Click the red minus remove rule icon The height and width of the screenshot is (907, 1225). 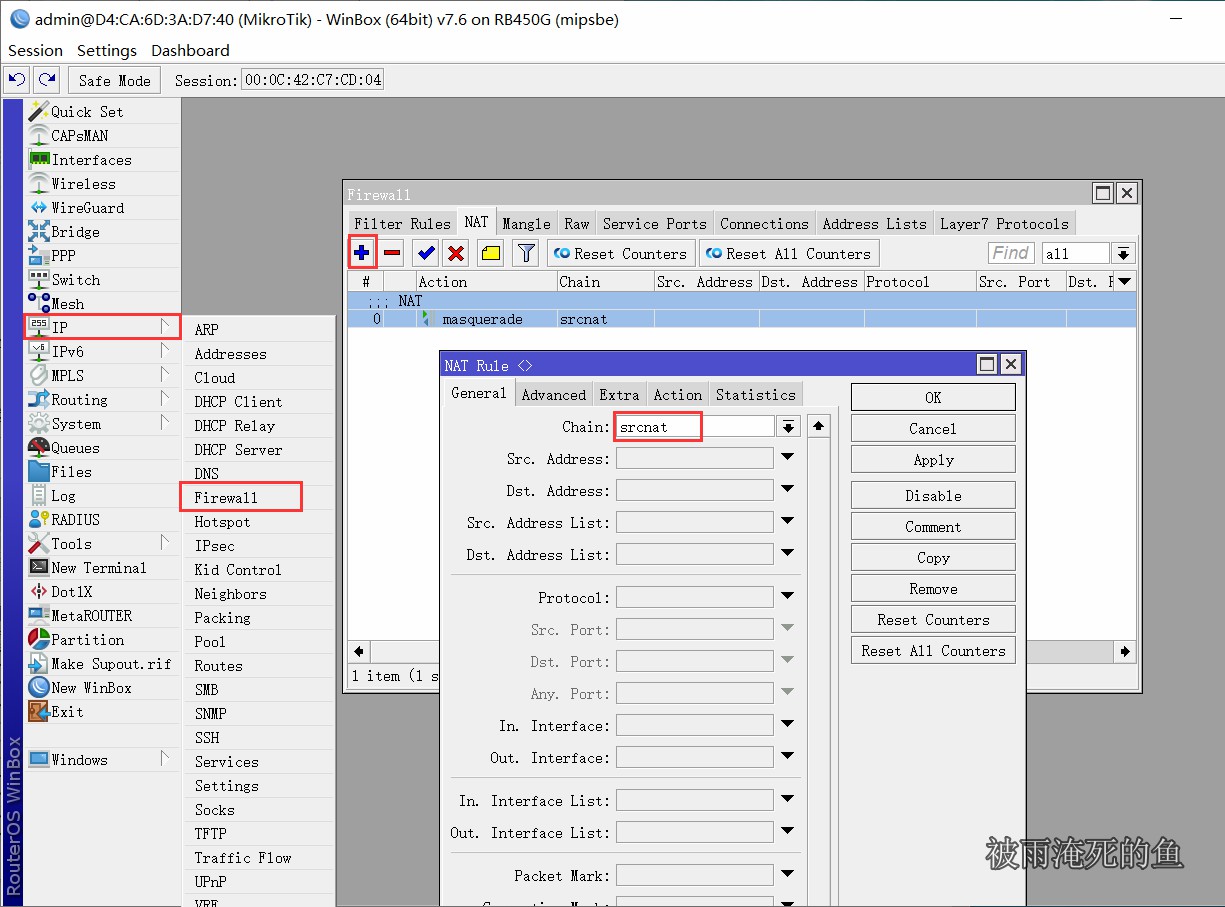392,253
